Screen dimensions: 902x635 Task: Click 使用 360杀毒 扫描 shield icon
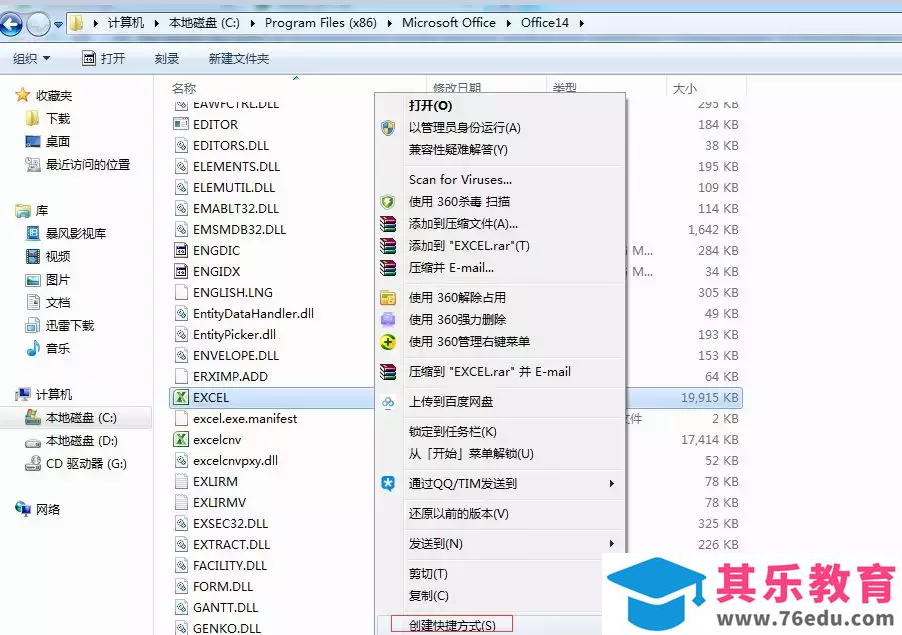click(388, 201)
